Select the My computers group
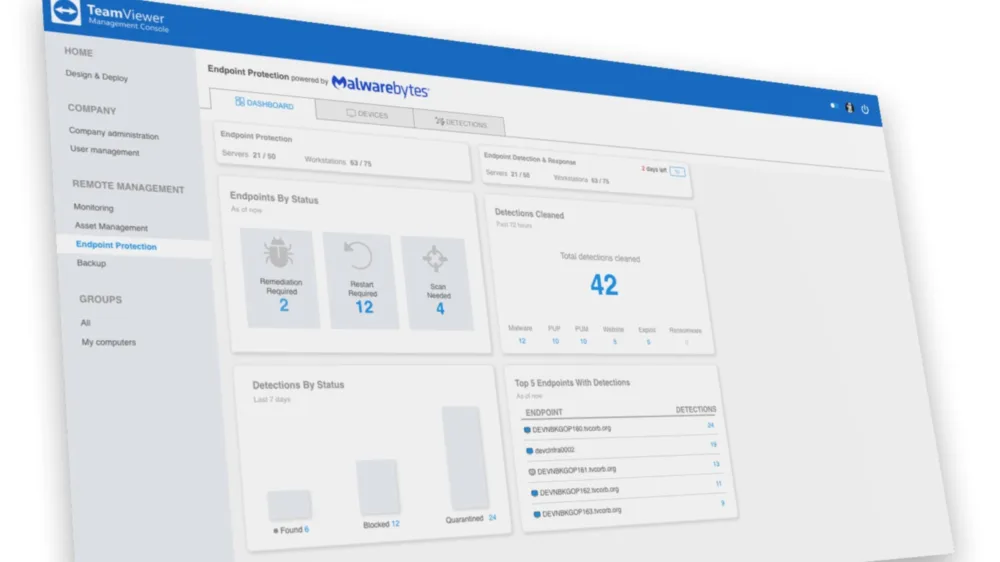Viewport: 1000px width, 562px height. click(x=108, y=343)
